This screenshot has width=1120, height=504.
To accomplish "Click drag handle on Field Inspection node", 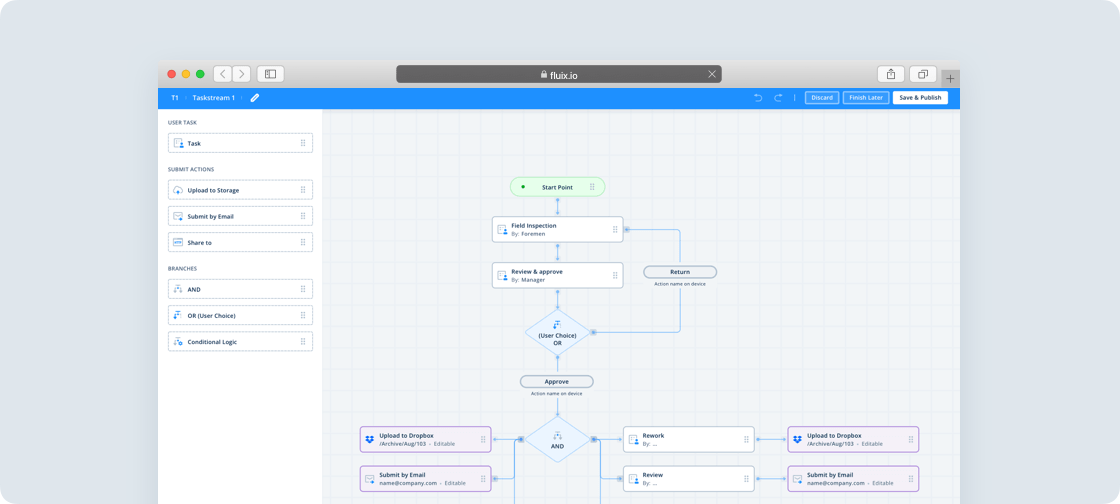I will (x=615, y=230).
